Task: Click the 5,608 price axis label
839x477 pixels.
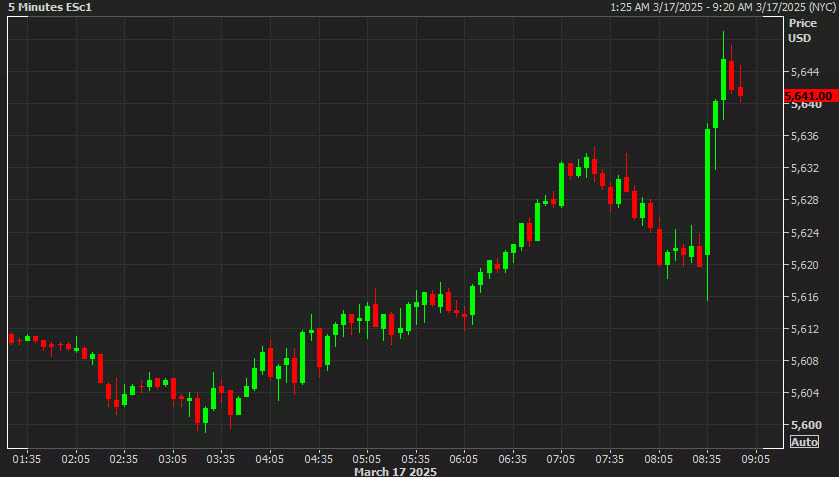Action: pyautogui.click(x=805, y=361)
